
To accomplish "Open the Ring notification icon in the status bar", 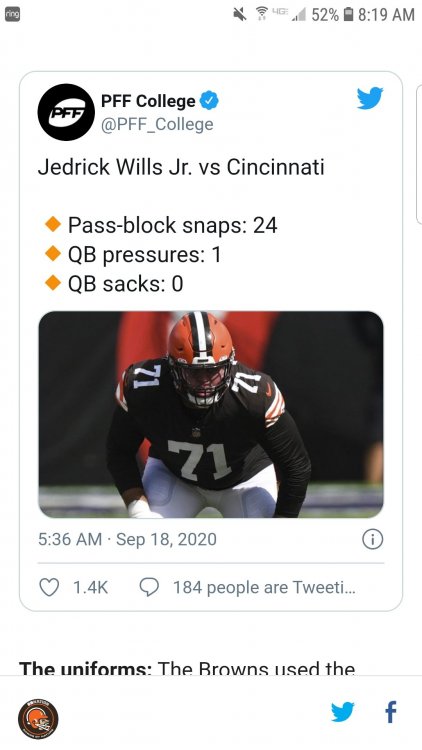I will 12,14.
